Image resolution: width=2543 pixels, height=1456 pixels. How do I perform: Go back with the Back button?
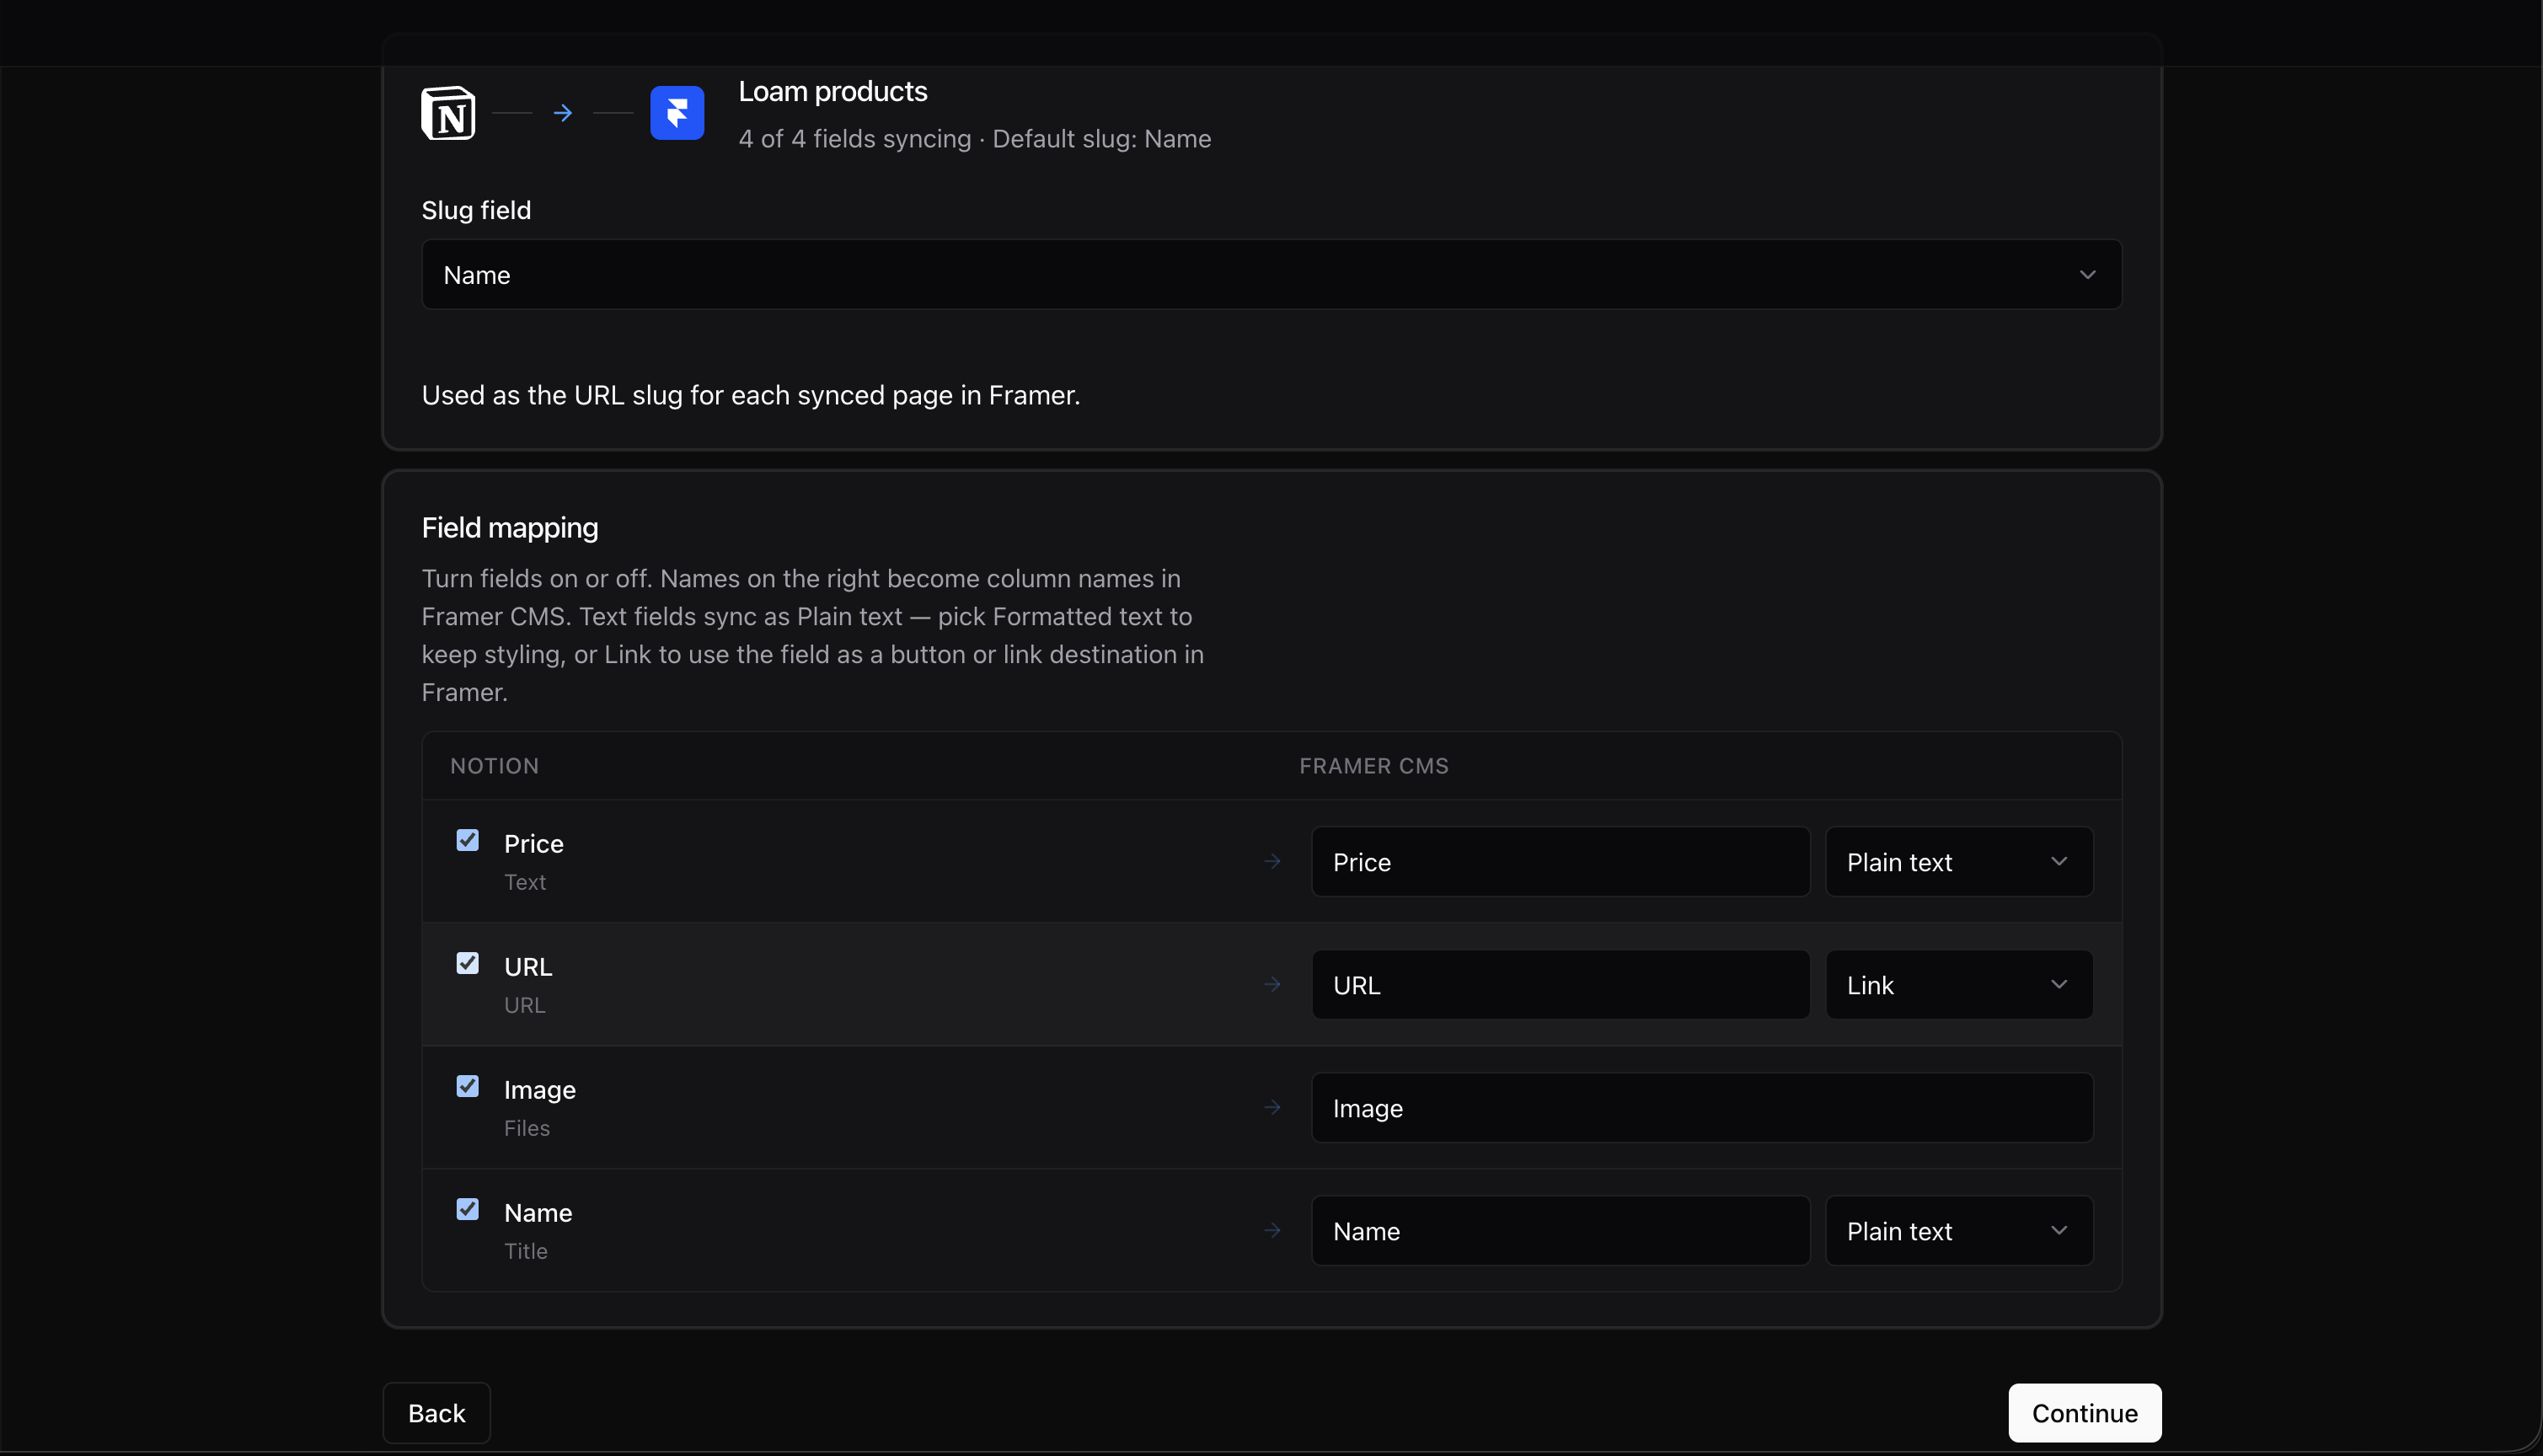(436, 1412)
